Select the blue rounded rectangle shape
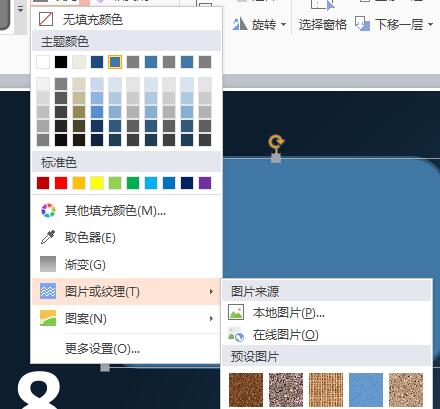440x409 pixels. (330, 217)
